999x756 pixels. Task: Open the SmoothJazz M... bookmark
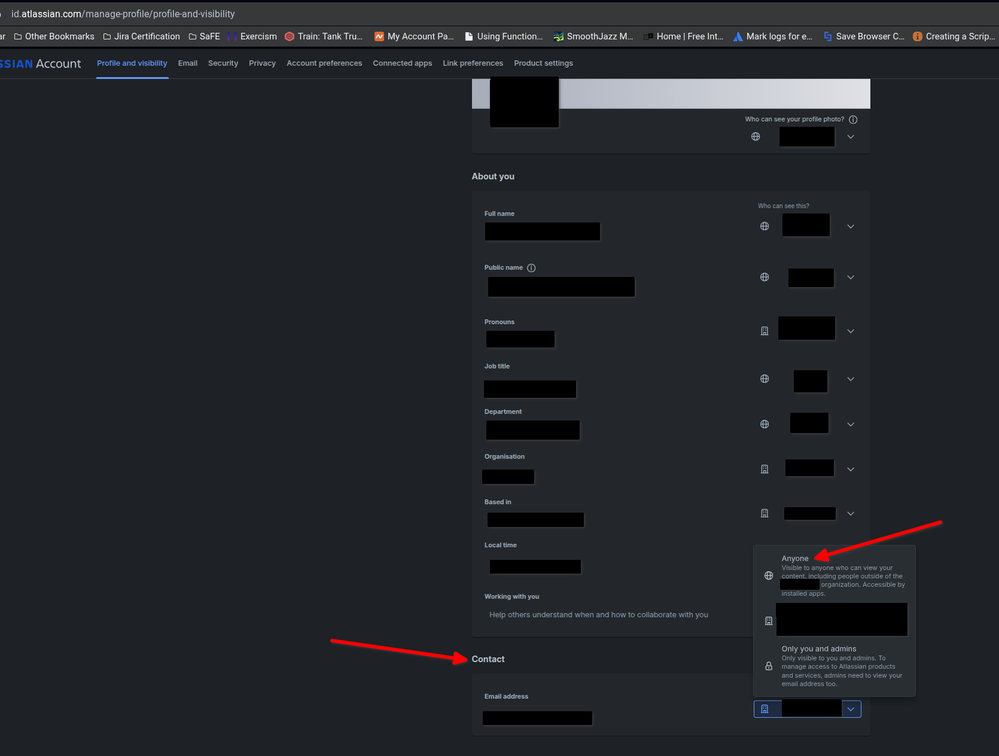593,36
